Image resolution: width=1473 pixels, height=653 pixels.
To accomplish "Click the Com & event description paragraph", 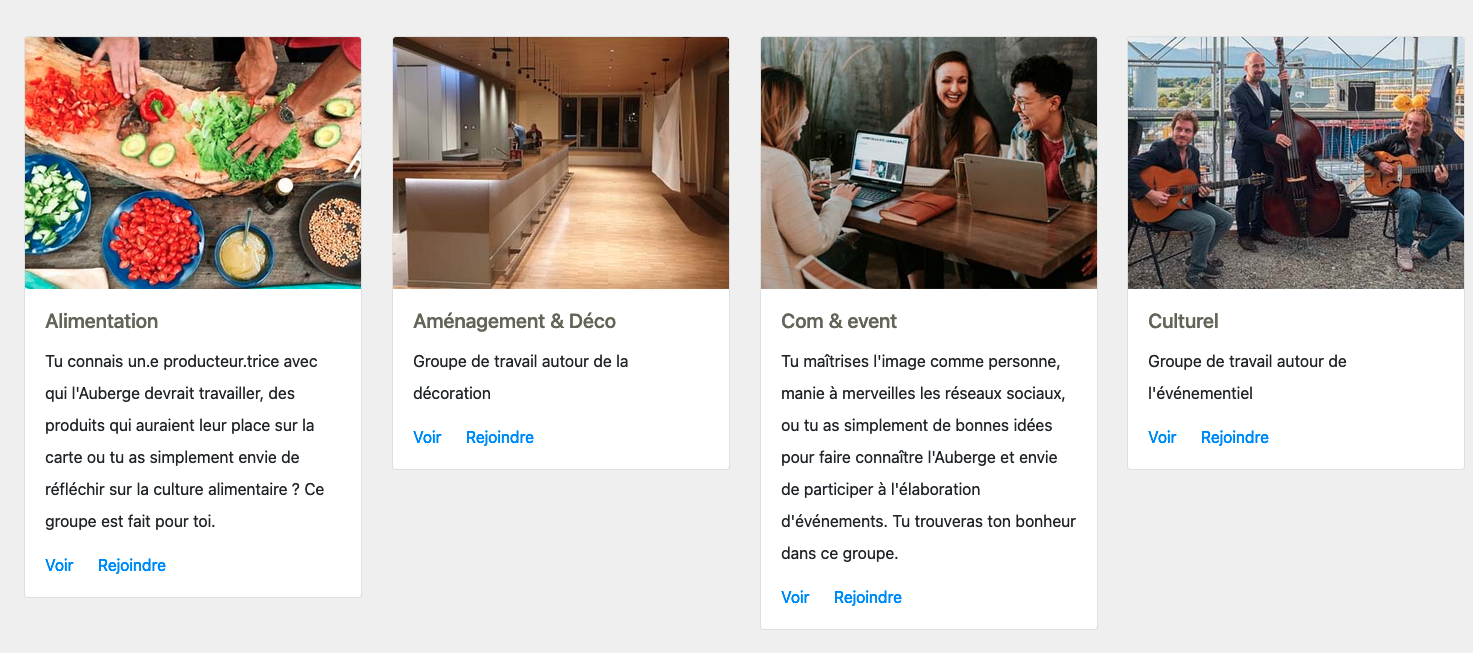I will 928,457.
